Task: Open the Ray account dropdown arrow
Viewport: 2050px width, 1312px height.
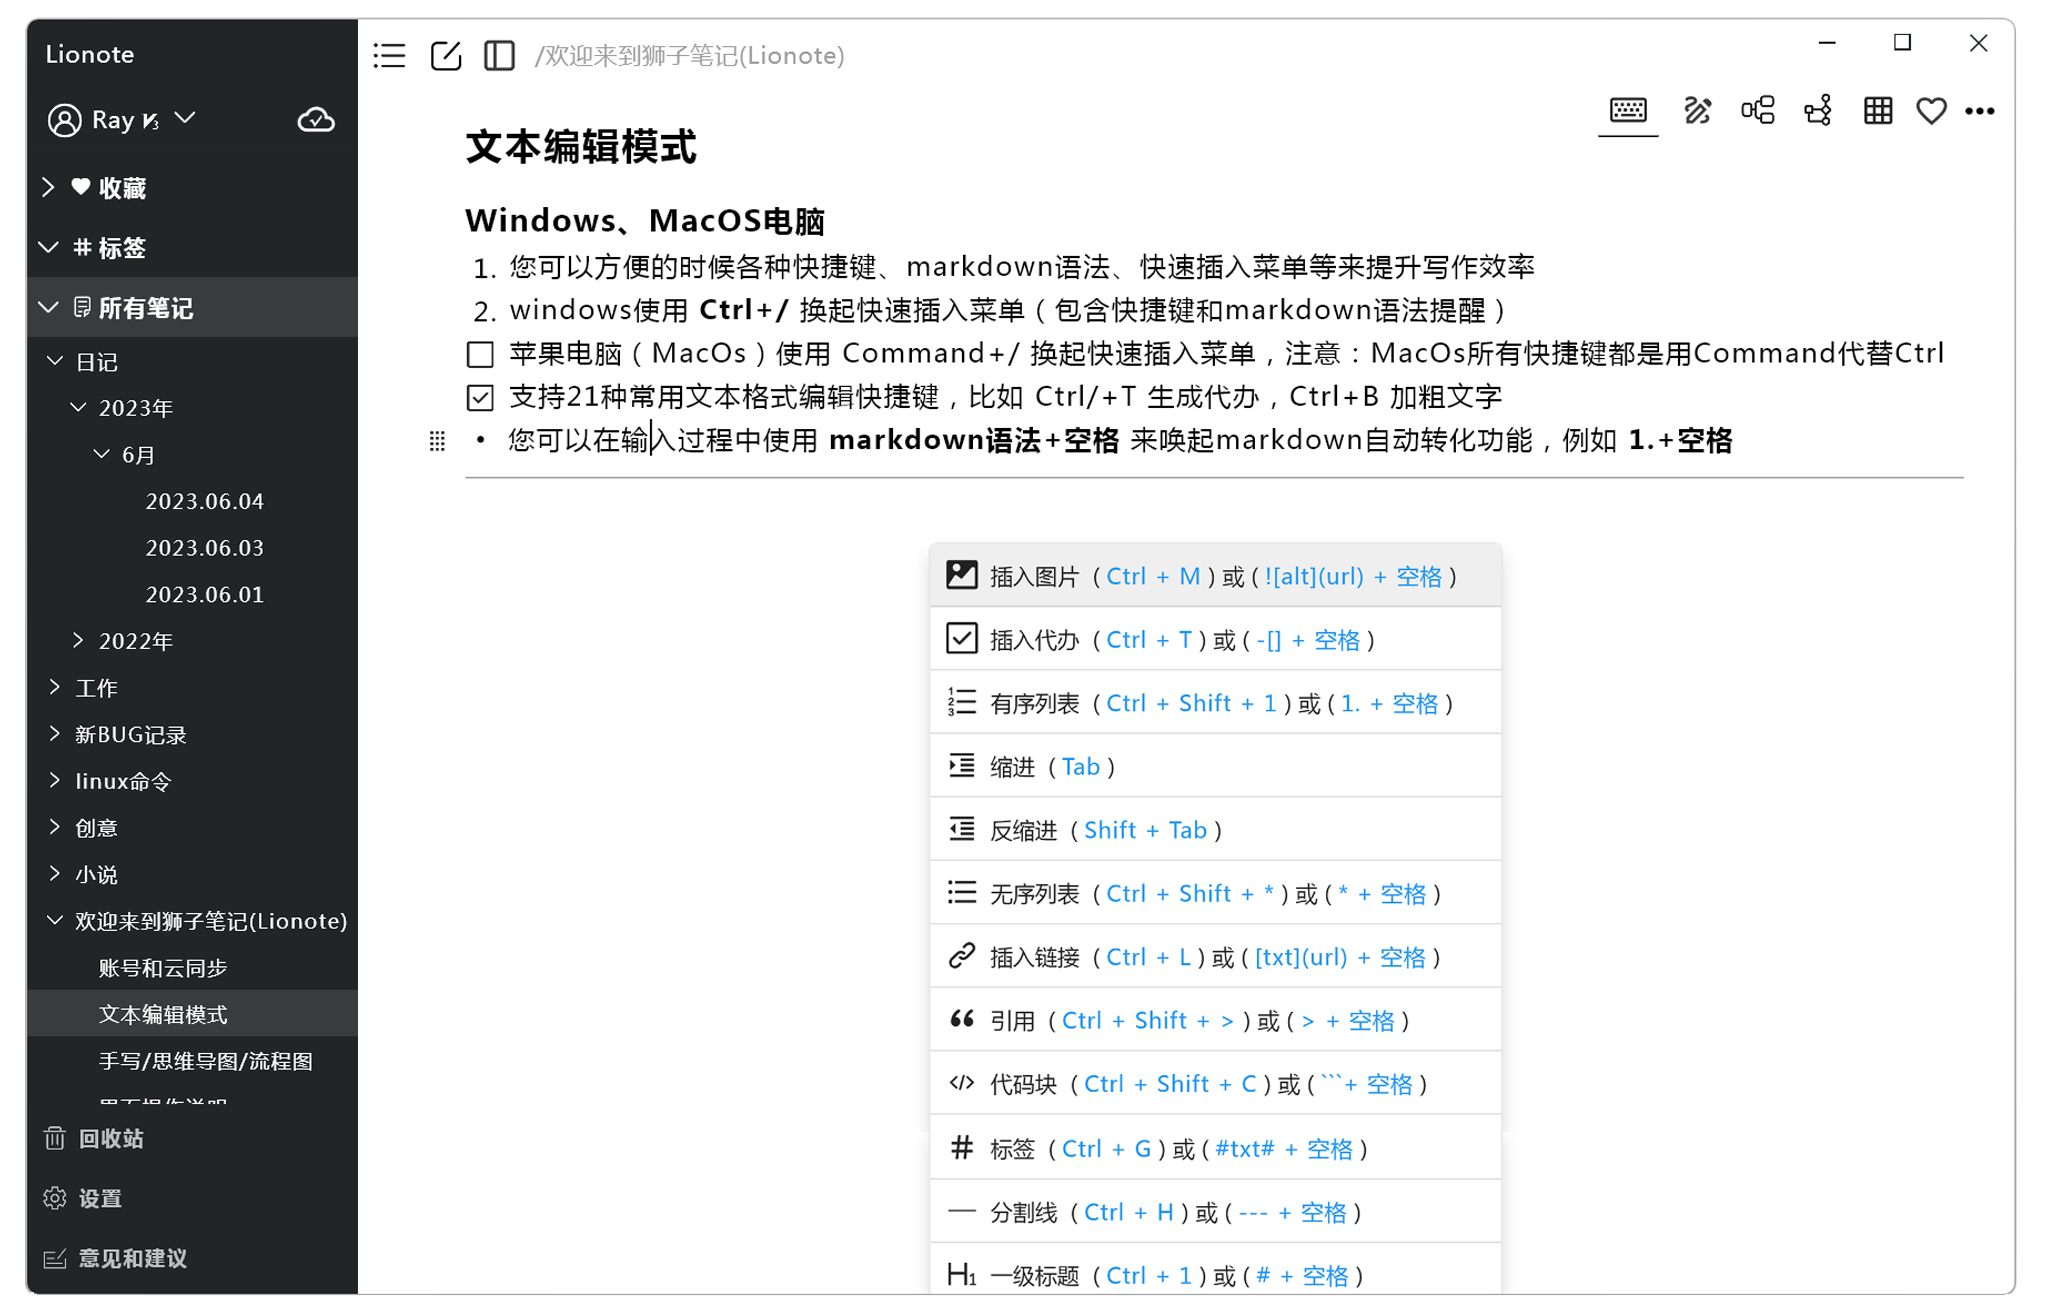Action: click(185, 118)
